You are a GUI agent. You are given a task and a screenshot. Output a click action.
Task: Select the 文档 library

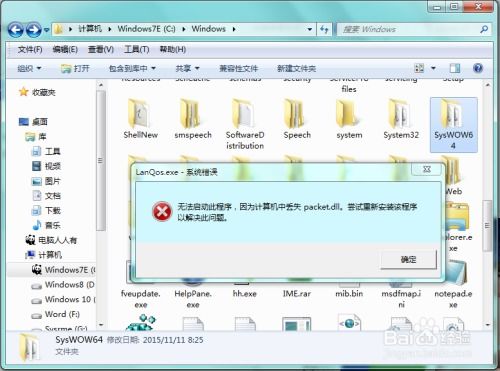46,196
